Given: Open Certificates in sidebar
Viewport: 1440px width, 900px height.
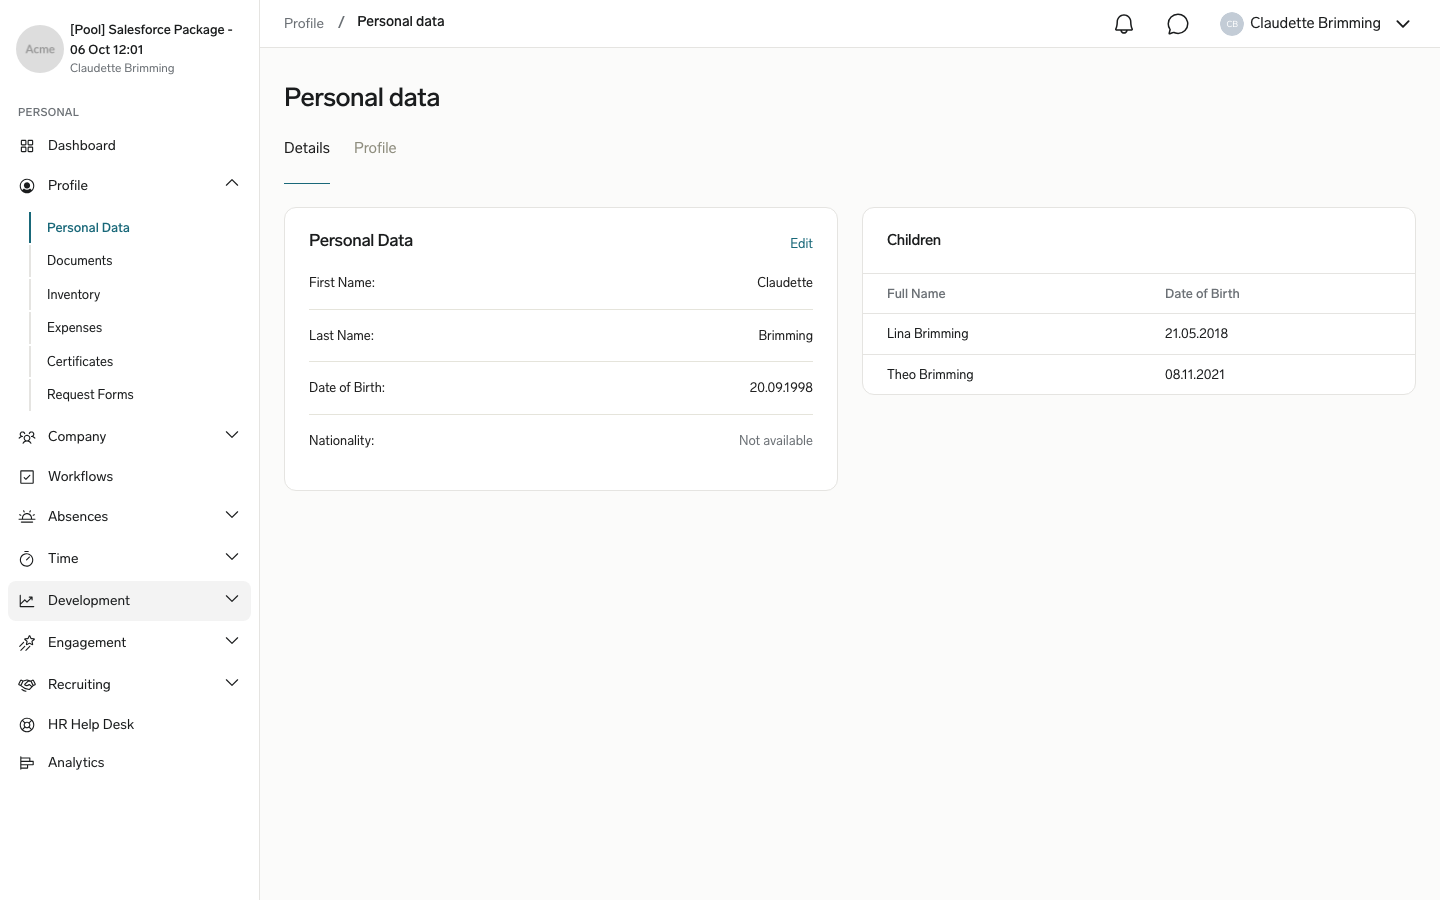Looking at the screenshot, I should [80, 362].
